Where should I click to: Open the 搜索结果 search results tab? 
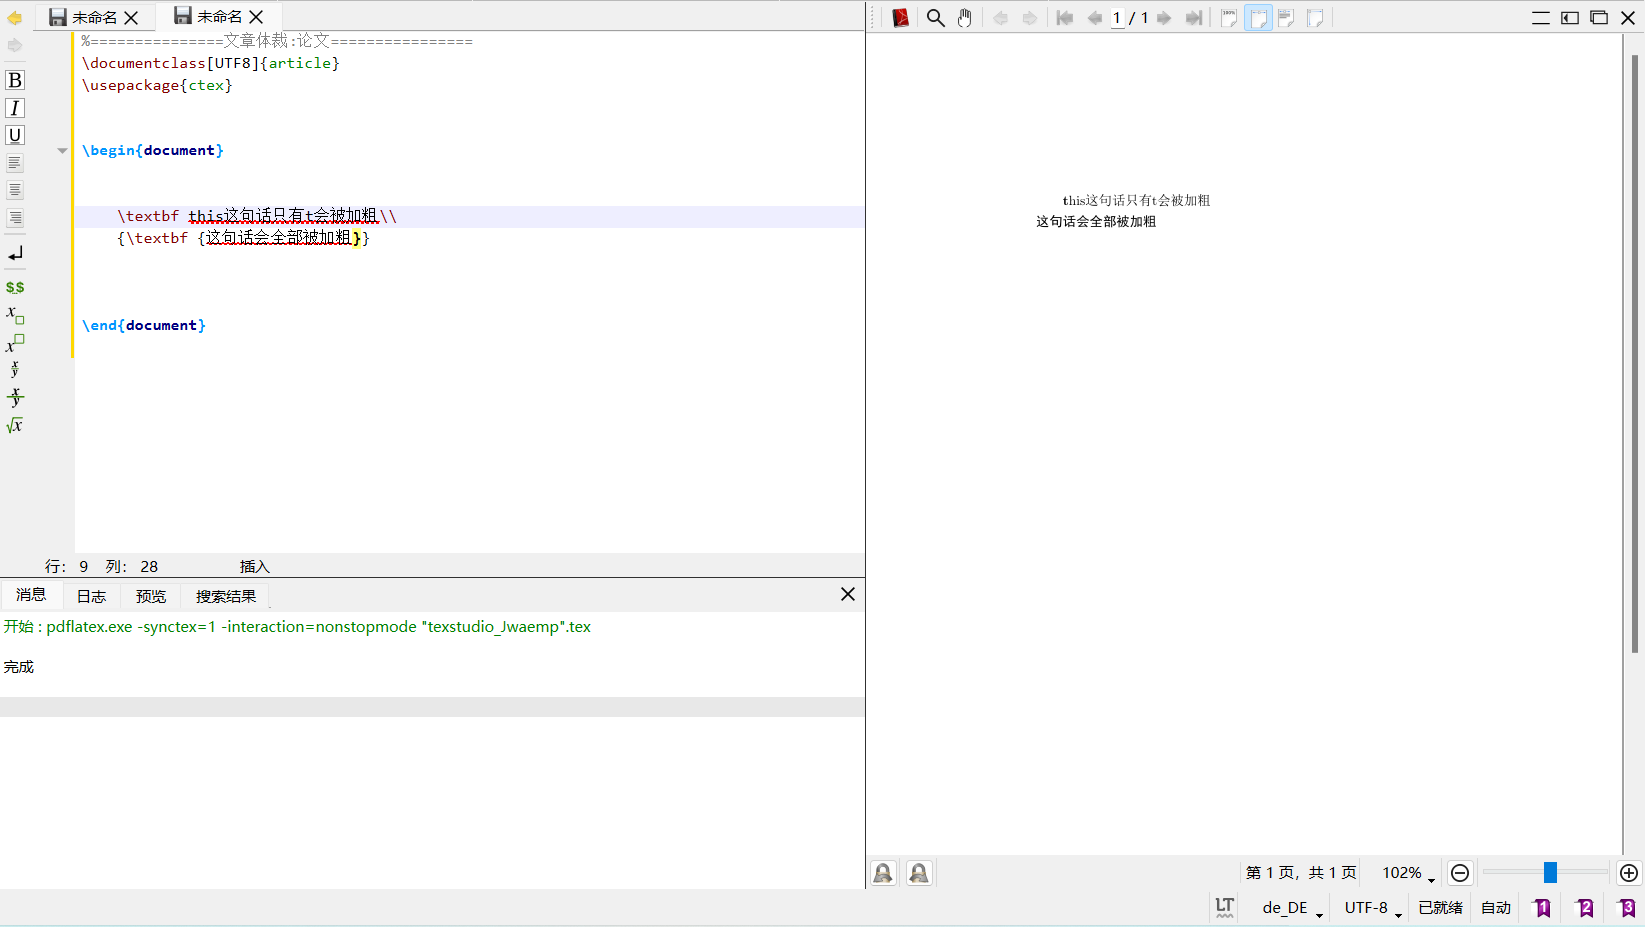click(x=226, y=597)
